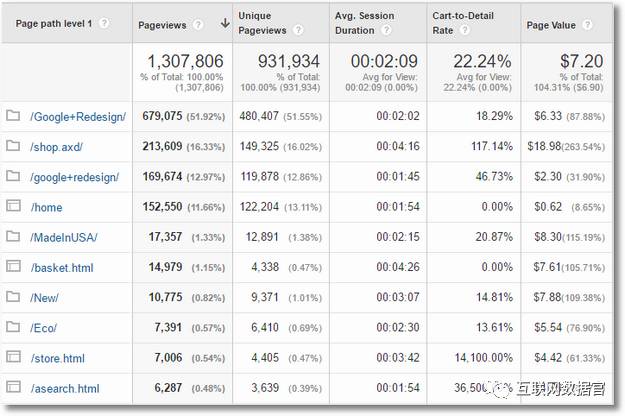Open the /shop.axd/ path link
This screenshot has width=625, height=416.
click(x=56, y=147)
